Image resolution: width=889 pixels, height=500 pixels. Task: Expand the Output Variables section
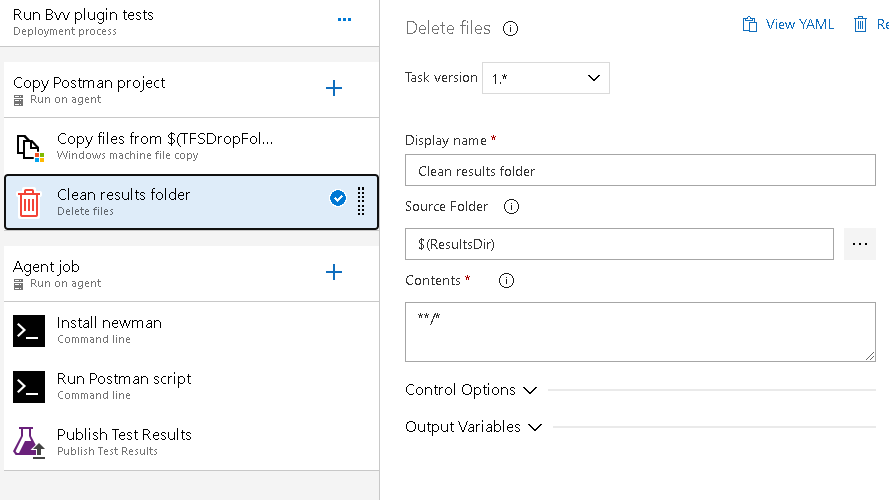pyautogui.click(x=535, y=427)
